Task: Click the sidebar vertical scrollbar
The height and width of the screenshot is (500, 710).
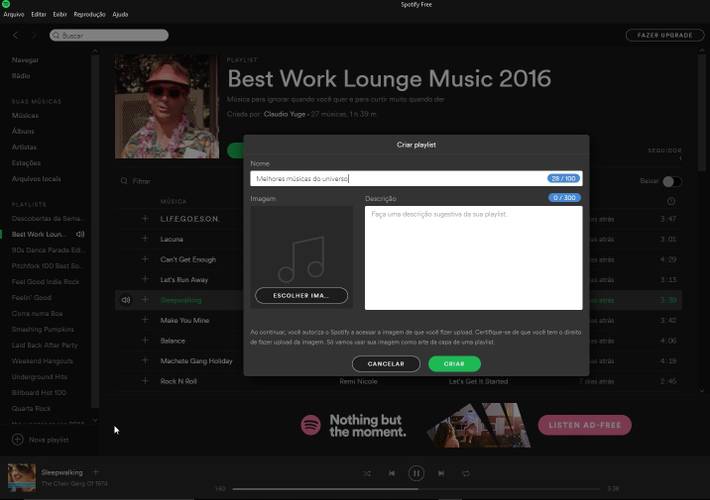Action: [95, 231]
